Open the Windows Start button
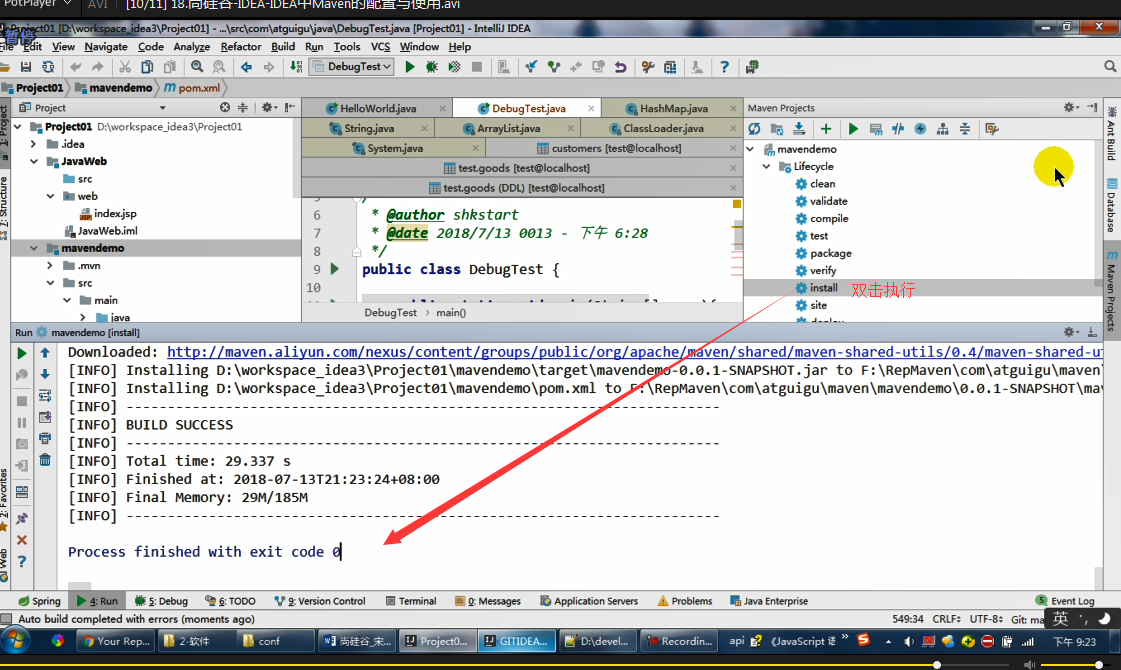The image size is (1121, 670). 15,641
